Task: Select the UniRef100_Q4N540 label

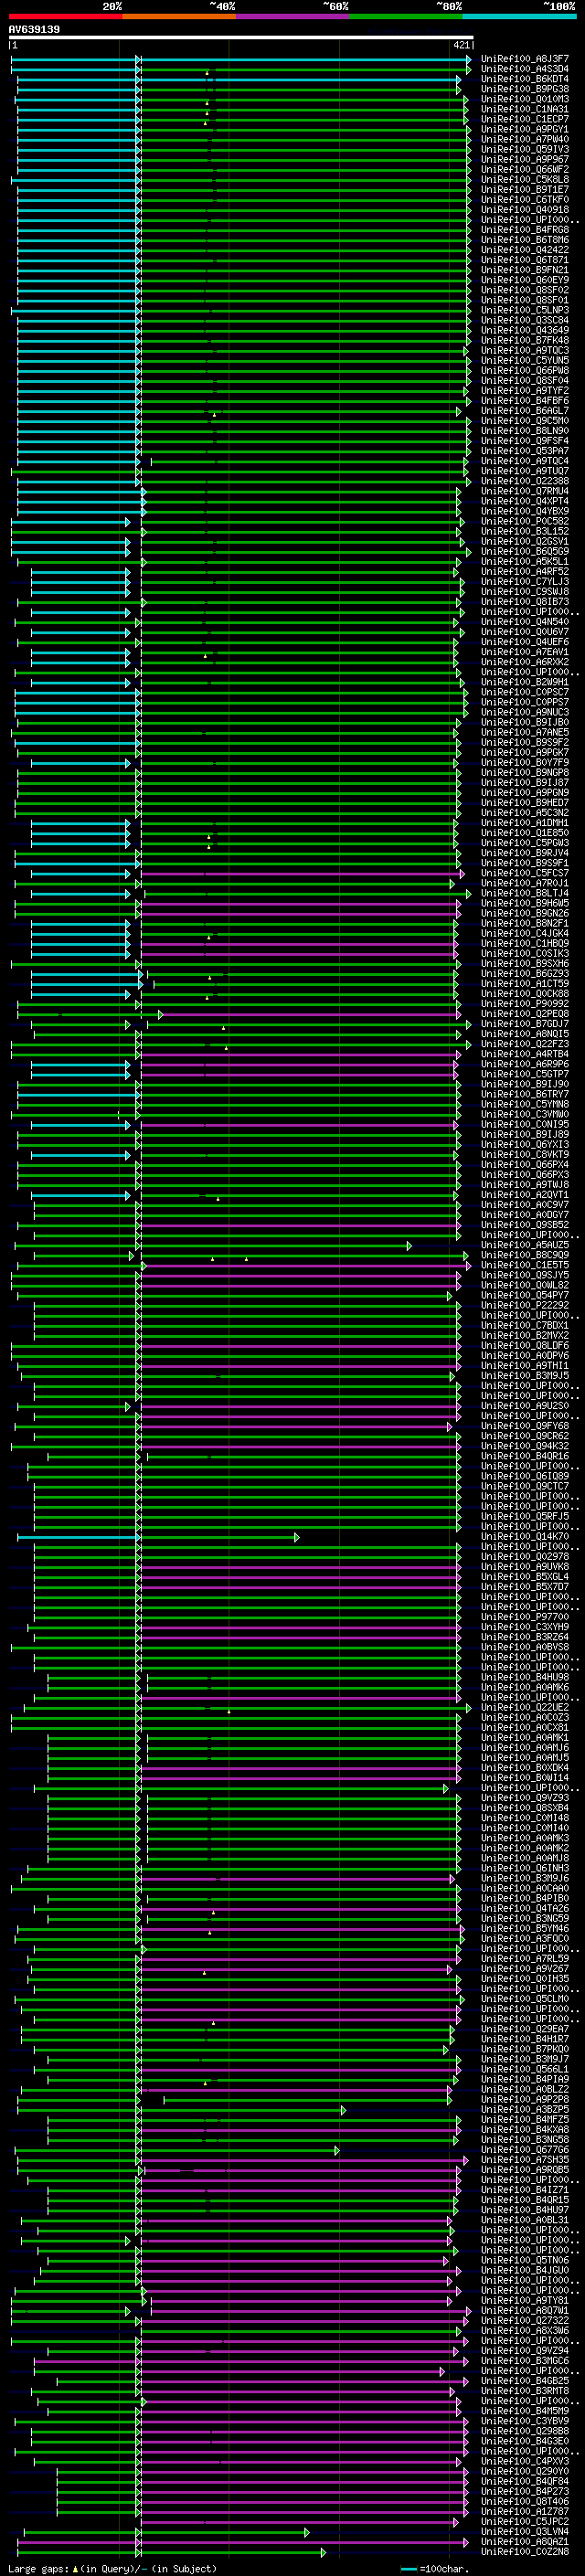Action: tap(525, 622)
